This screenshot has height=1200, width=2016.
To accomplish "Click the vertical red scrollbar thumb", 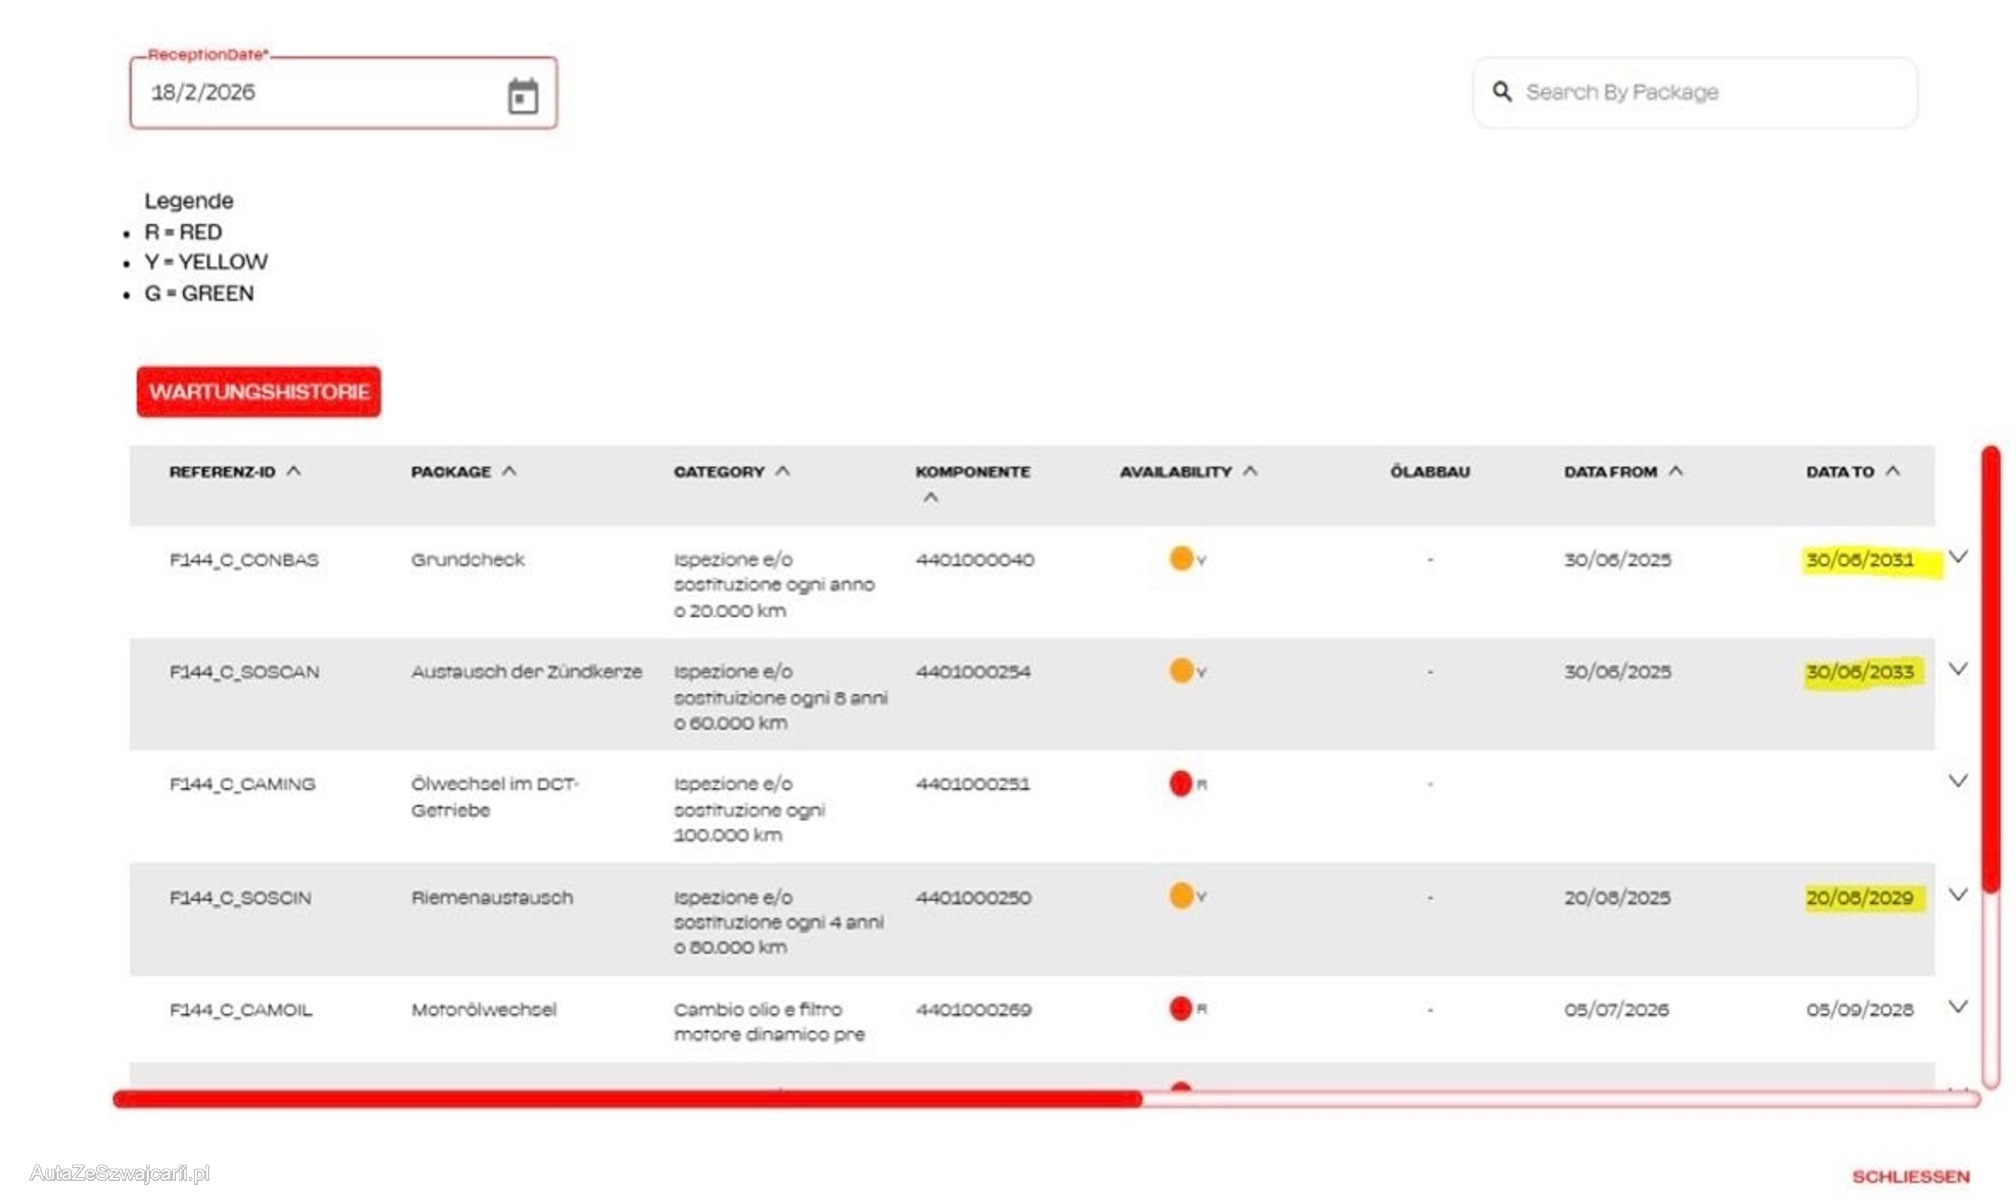I will (1990, 670).
